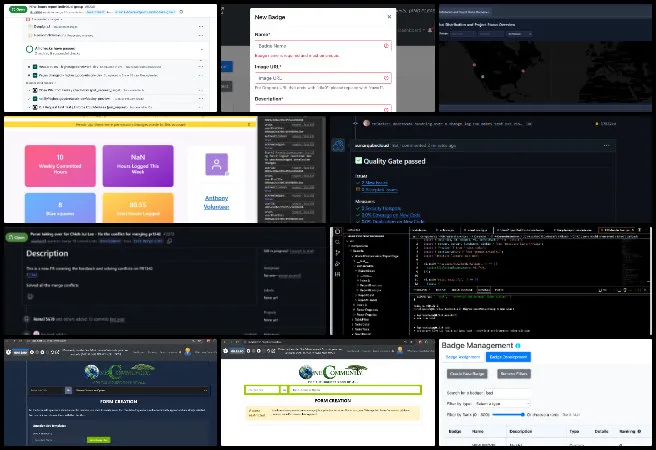Copy the branch name on the dark PR page

point(169,241)
